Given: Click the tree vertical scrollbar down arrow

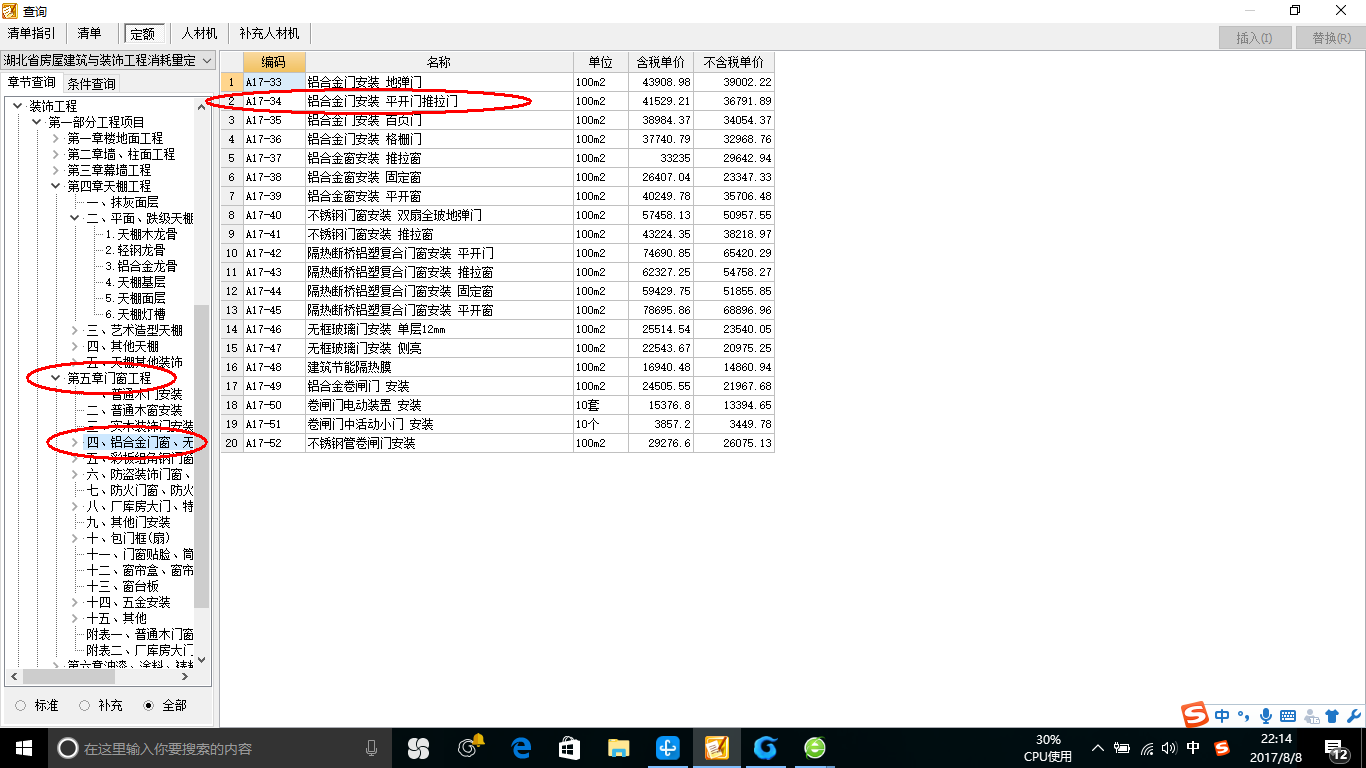Looking at the screenshot, I should click(202, 659).
